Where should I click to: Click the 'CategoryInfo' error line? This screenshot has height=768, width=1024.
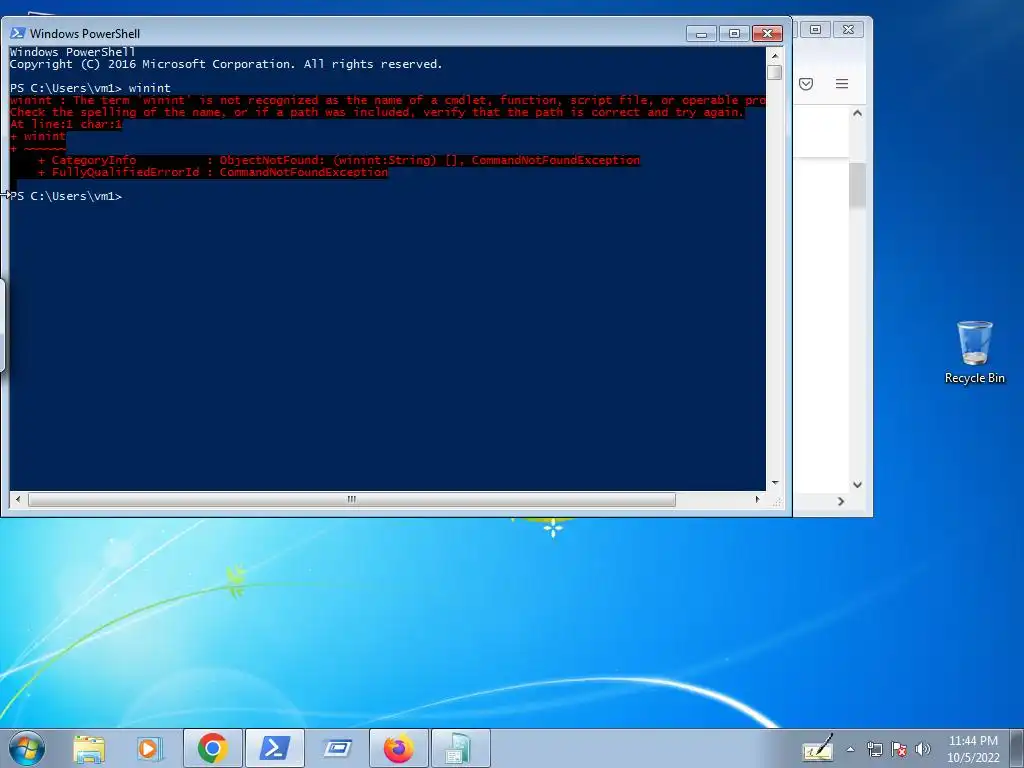tap(339, 160)
